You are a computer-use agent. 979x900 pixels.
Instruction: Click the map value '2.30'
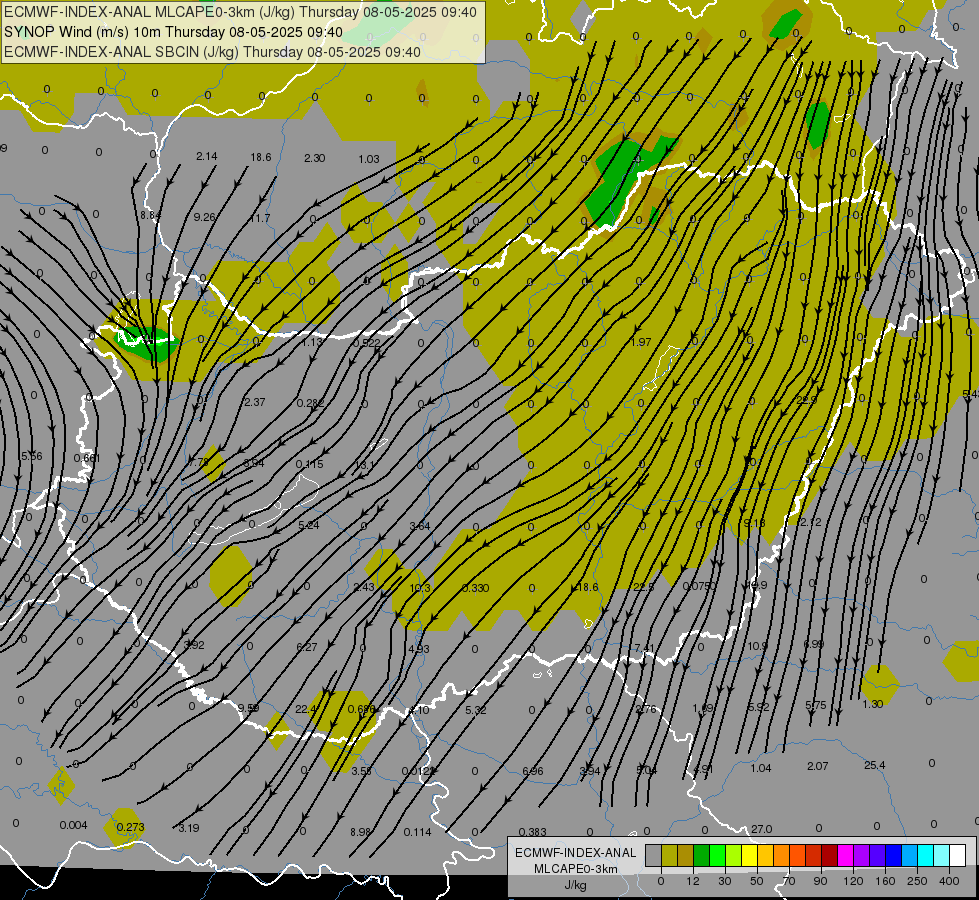[315, 158]
